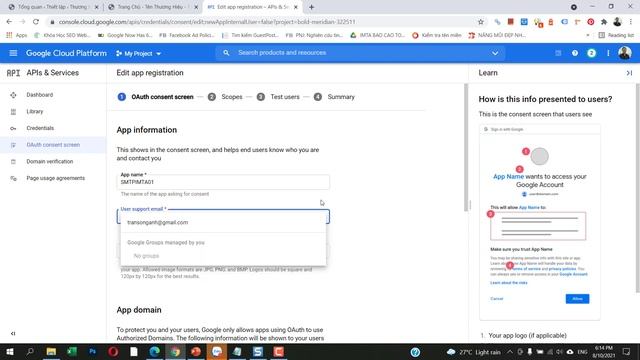This screenshot has height=360, width=640.
Task: Open the Windows Start menu
Action: (x=9, y=351)
